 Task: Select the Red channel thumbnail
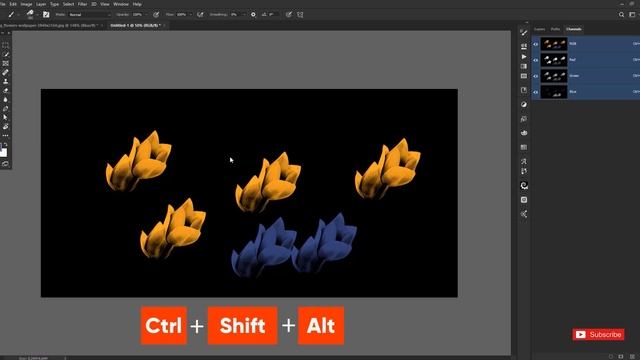[554, 60]
